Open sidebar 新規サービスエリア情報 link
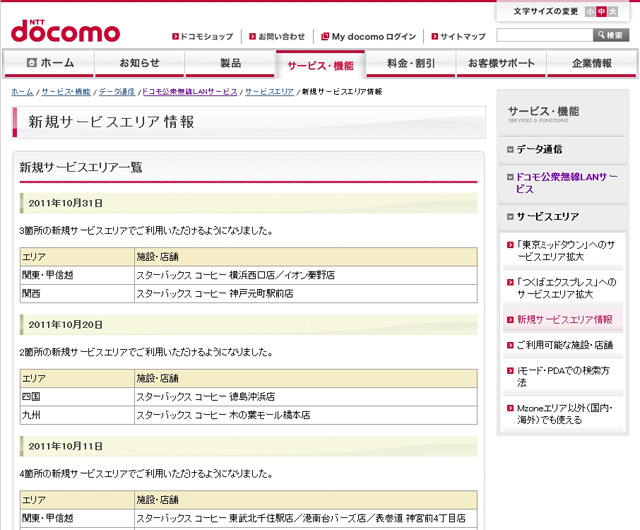 (563, 320)
